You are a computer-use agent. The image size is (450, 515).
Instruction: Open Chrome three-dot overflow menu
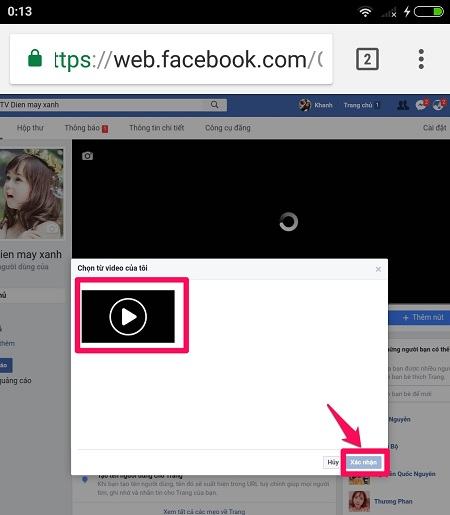(x=421, y=59)
